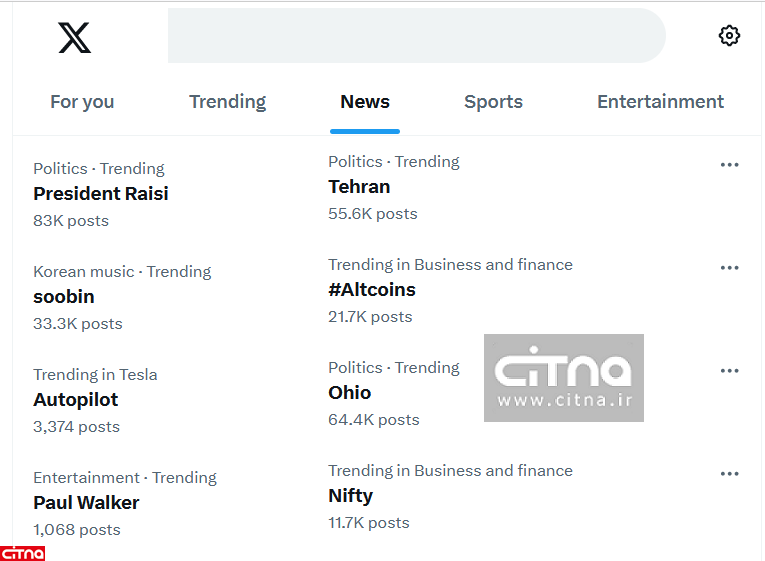Open the President Raisi trending topic
The height and width of the screenshot is (561, 765).
pos(101,194)
